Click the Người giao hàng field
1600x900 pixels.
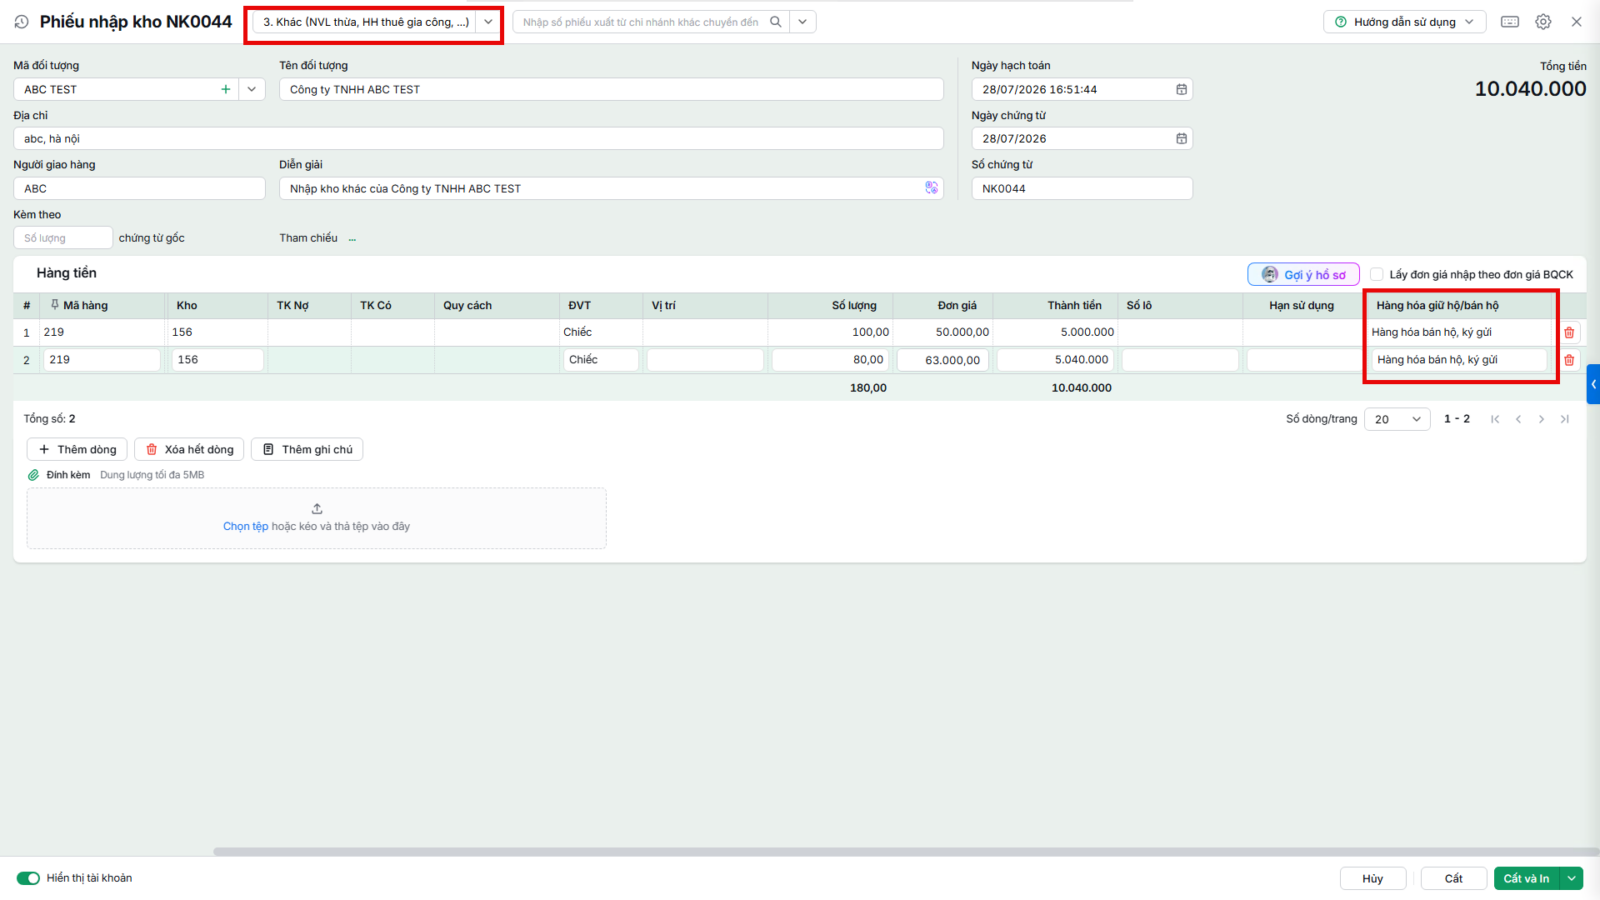point(139,188)
